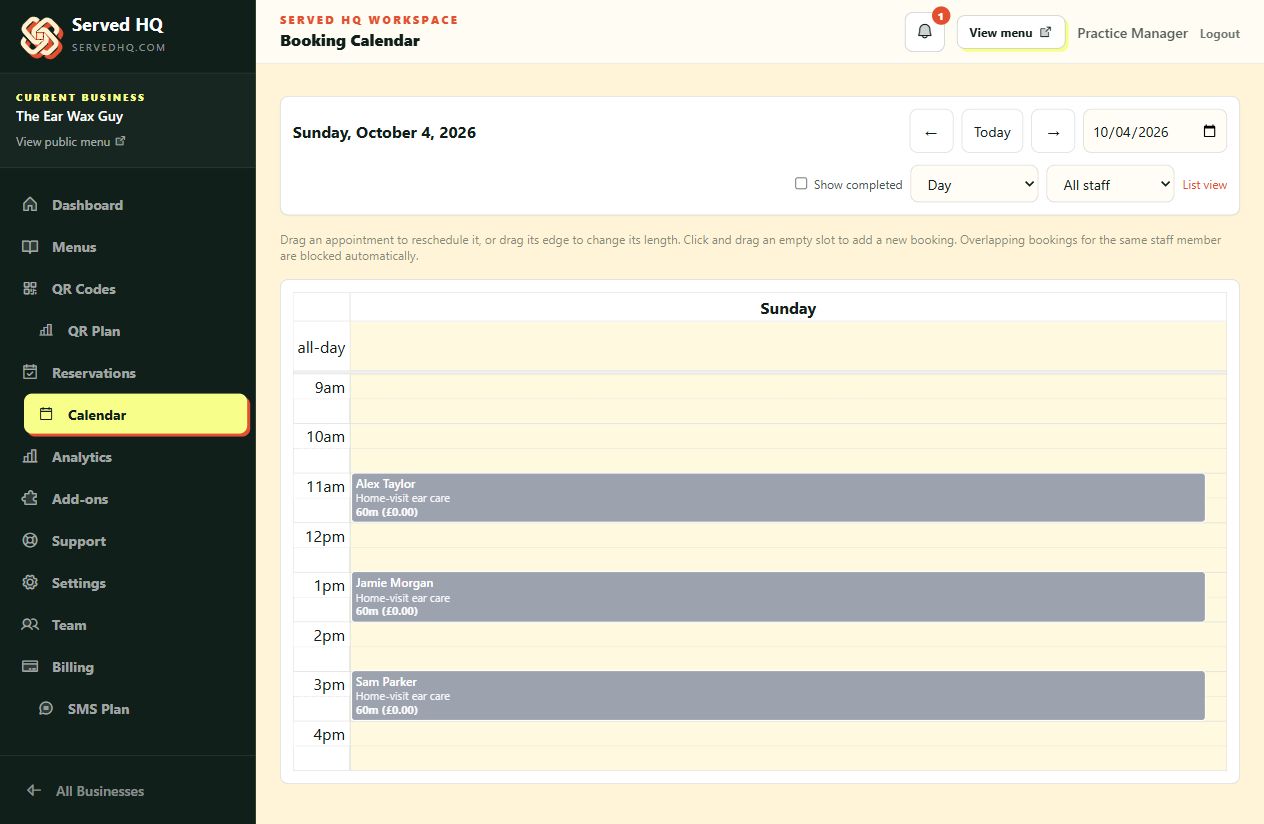Click the SMS Plan chat icon
This screenshot has width=1264, height=824.
tap(46, 709)
